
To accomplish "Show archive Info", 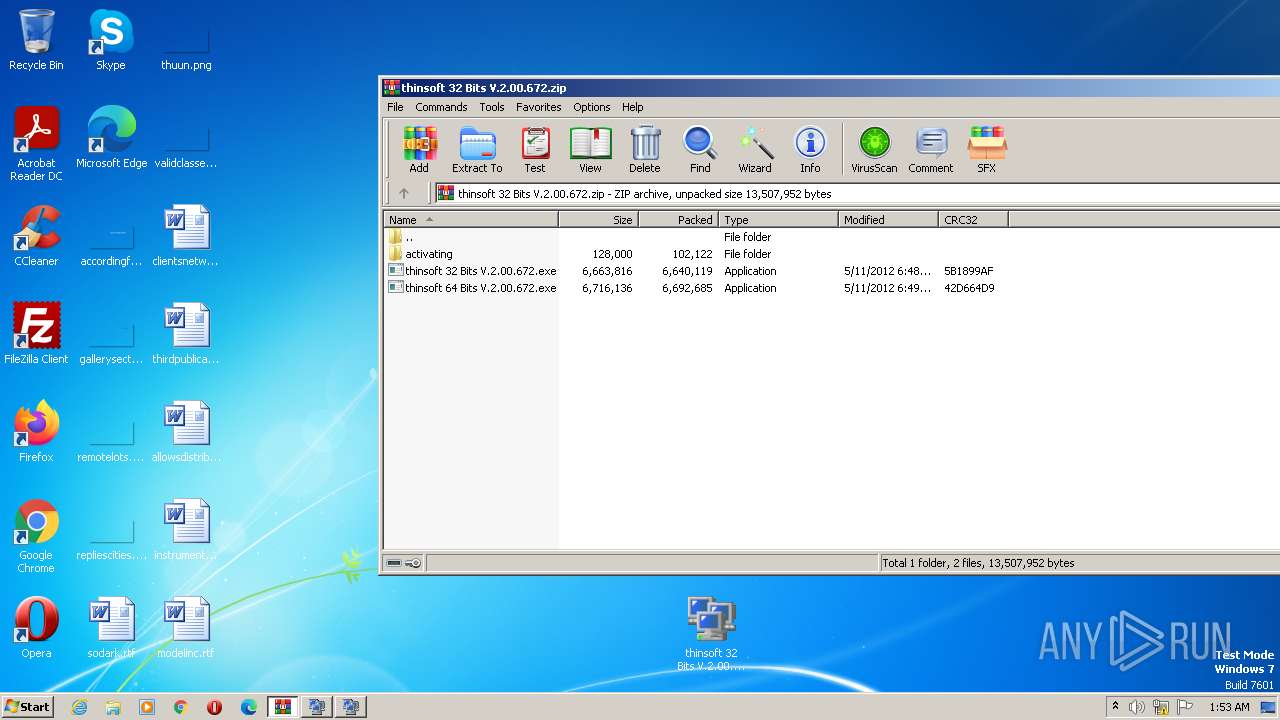I will click(x=810, y=150).
